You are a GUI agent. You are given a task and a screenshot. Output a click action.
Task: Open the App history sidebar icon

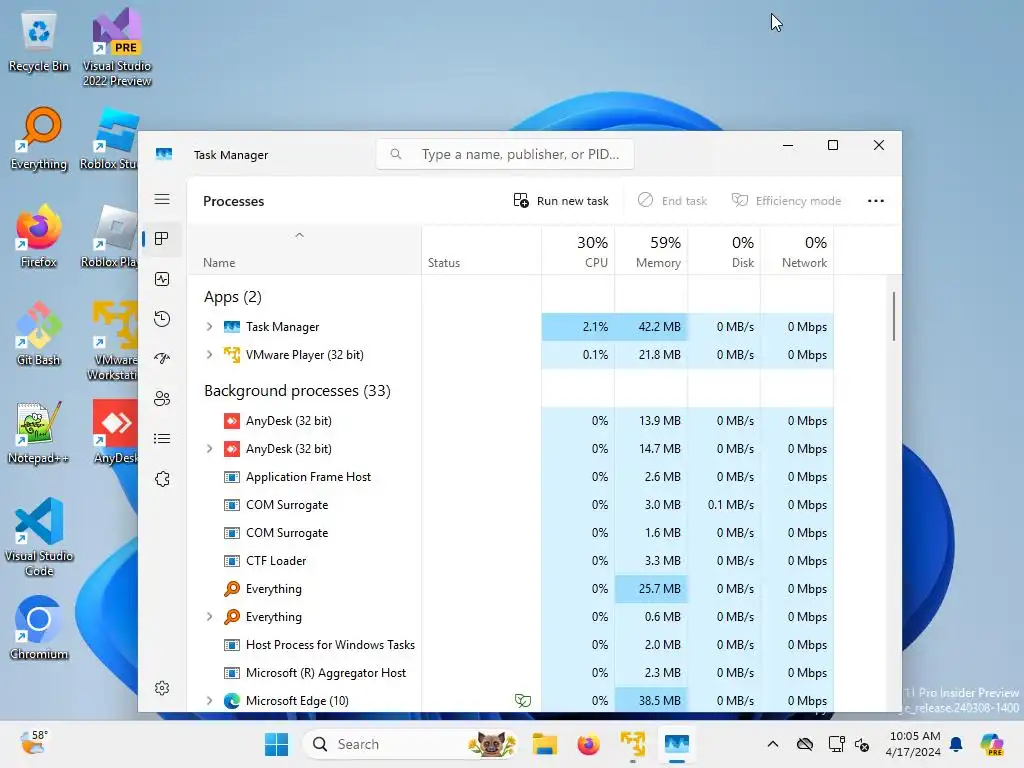tap(162, 319)
